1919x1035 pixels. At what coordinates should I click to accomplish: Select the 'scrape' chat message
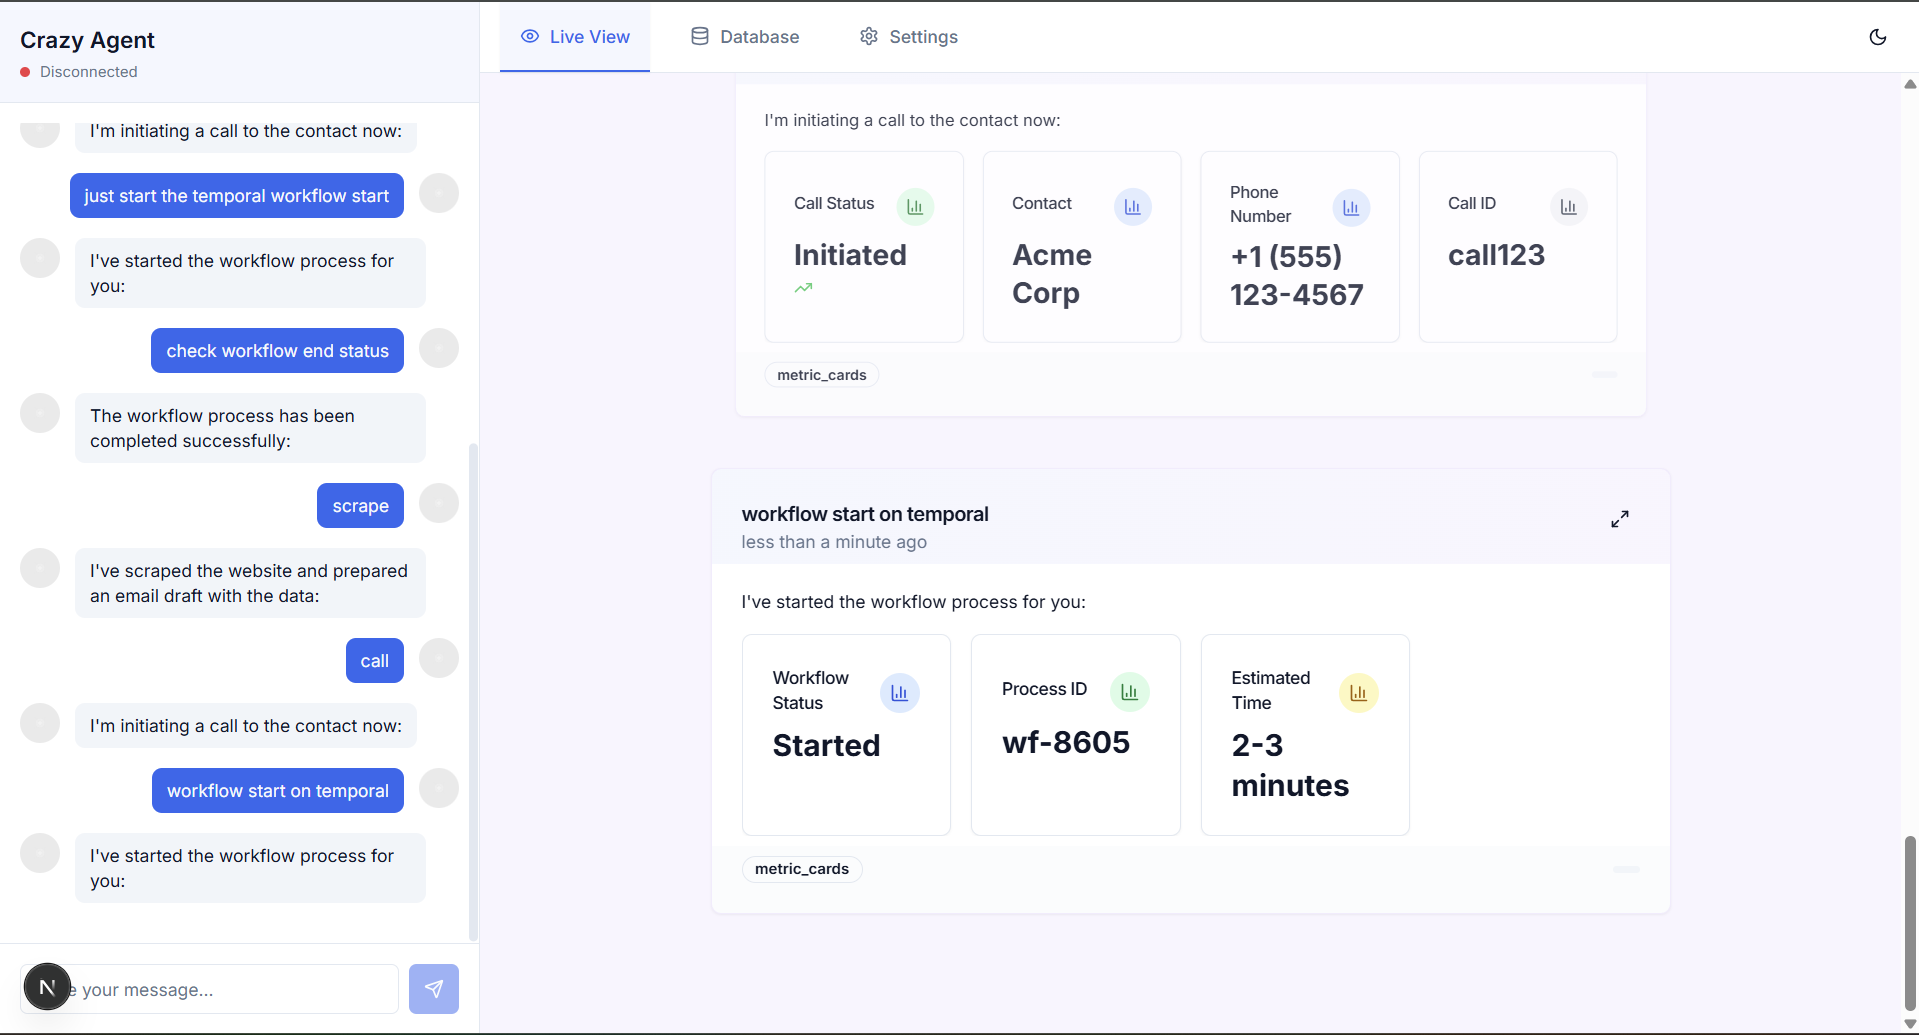361,506
